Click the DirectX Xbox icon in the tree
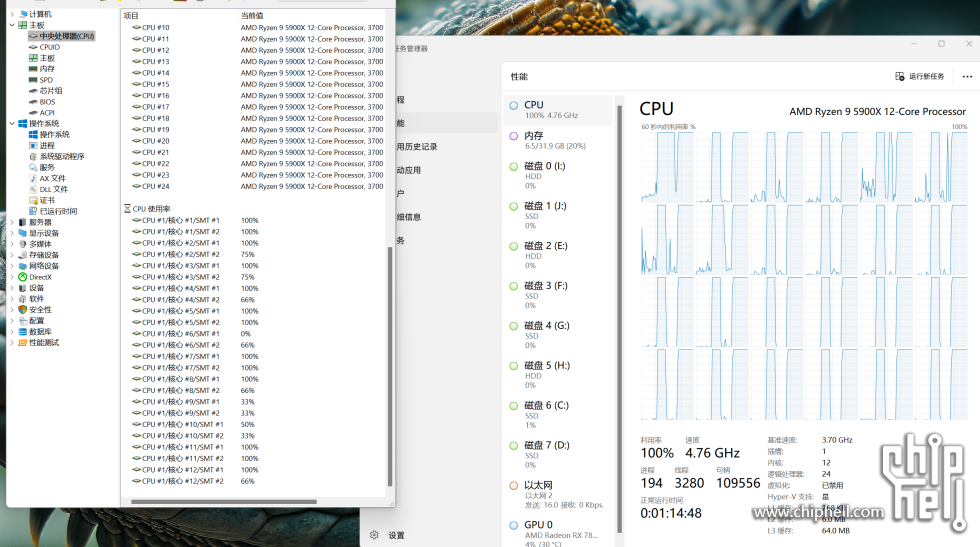Viewport: 980px width, 547px height. point(22,277)
